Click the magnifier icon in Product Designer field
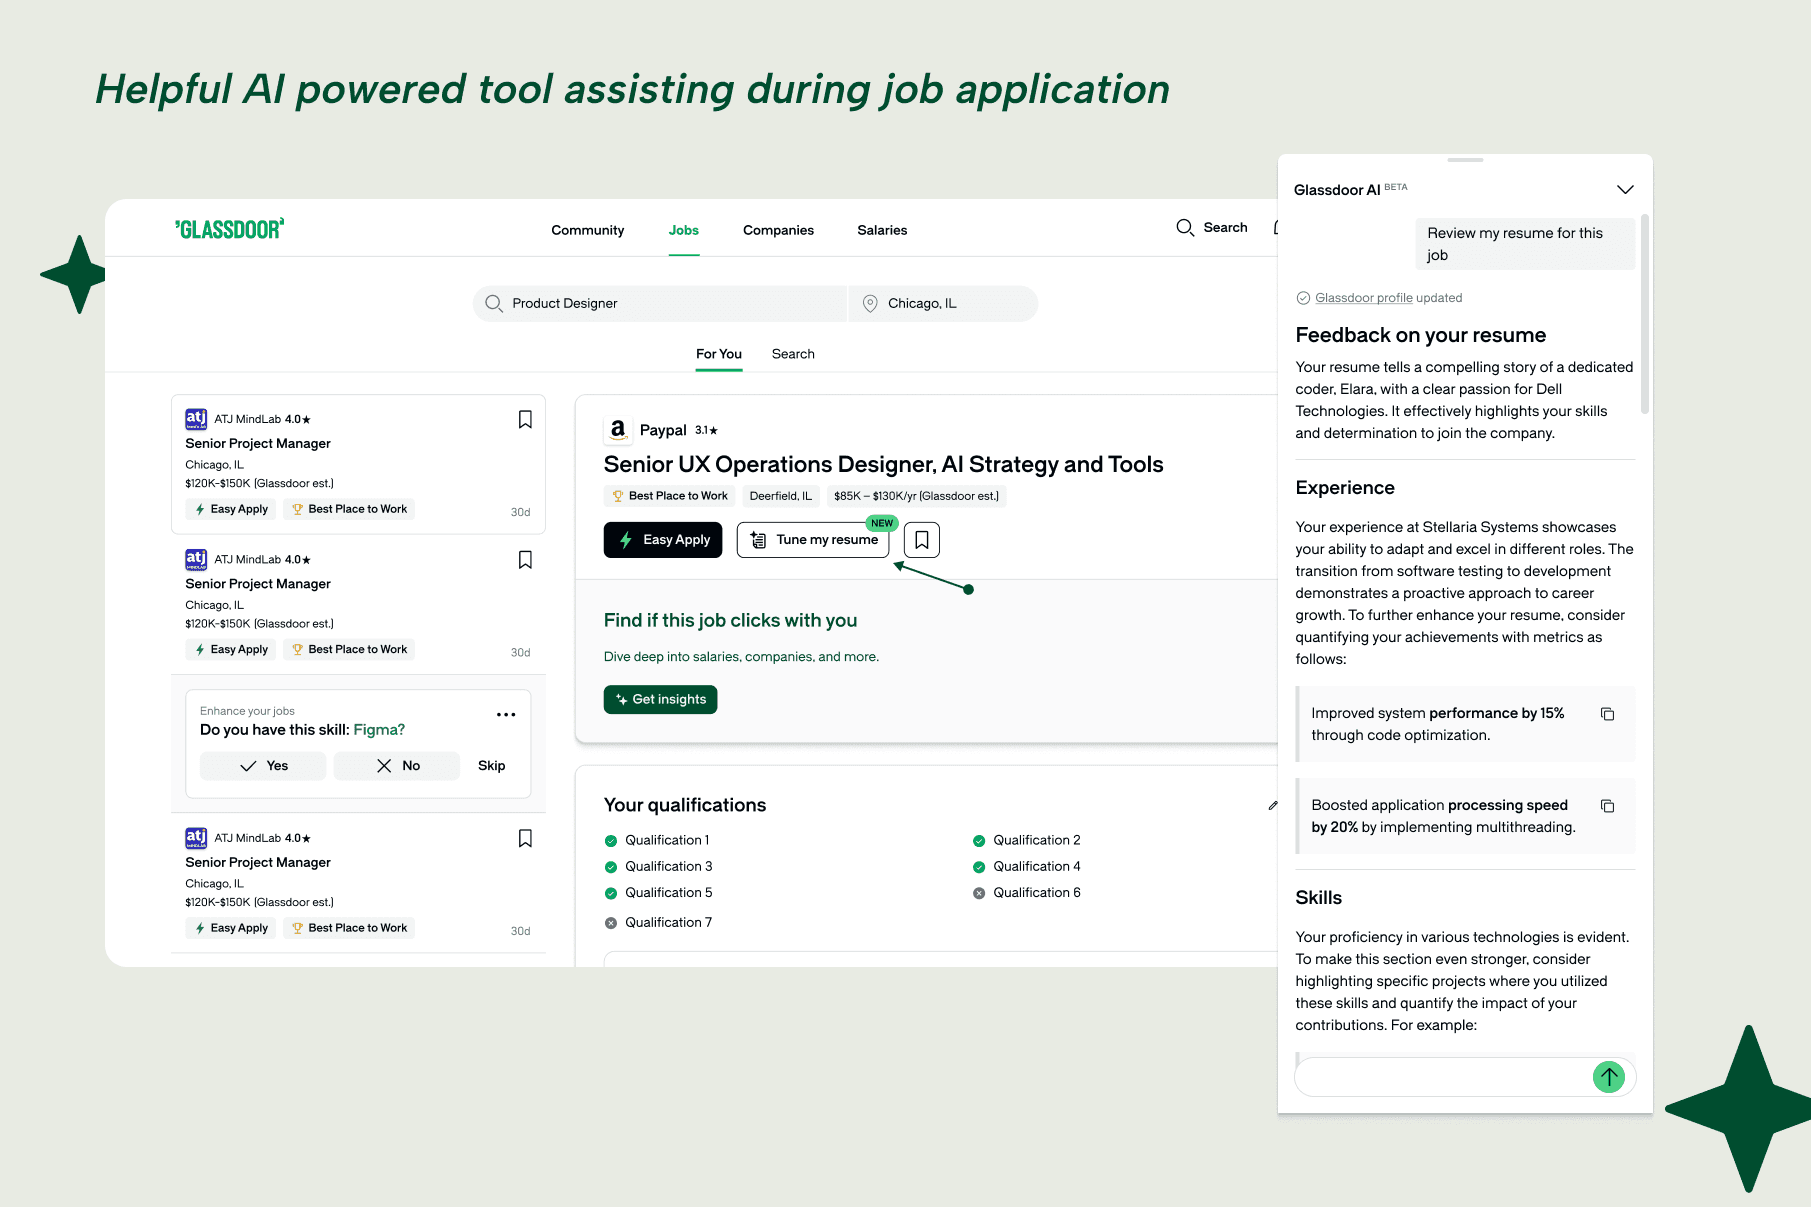Viewport: 1811px width, 1207px height. tap(493, 303)
